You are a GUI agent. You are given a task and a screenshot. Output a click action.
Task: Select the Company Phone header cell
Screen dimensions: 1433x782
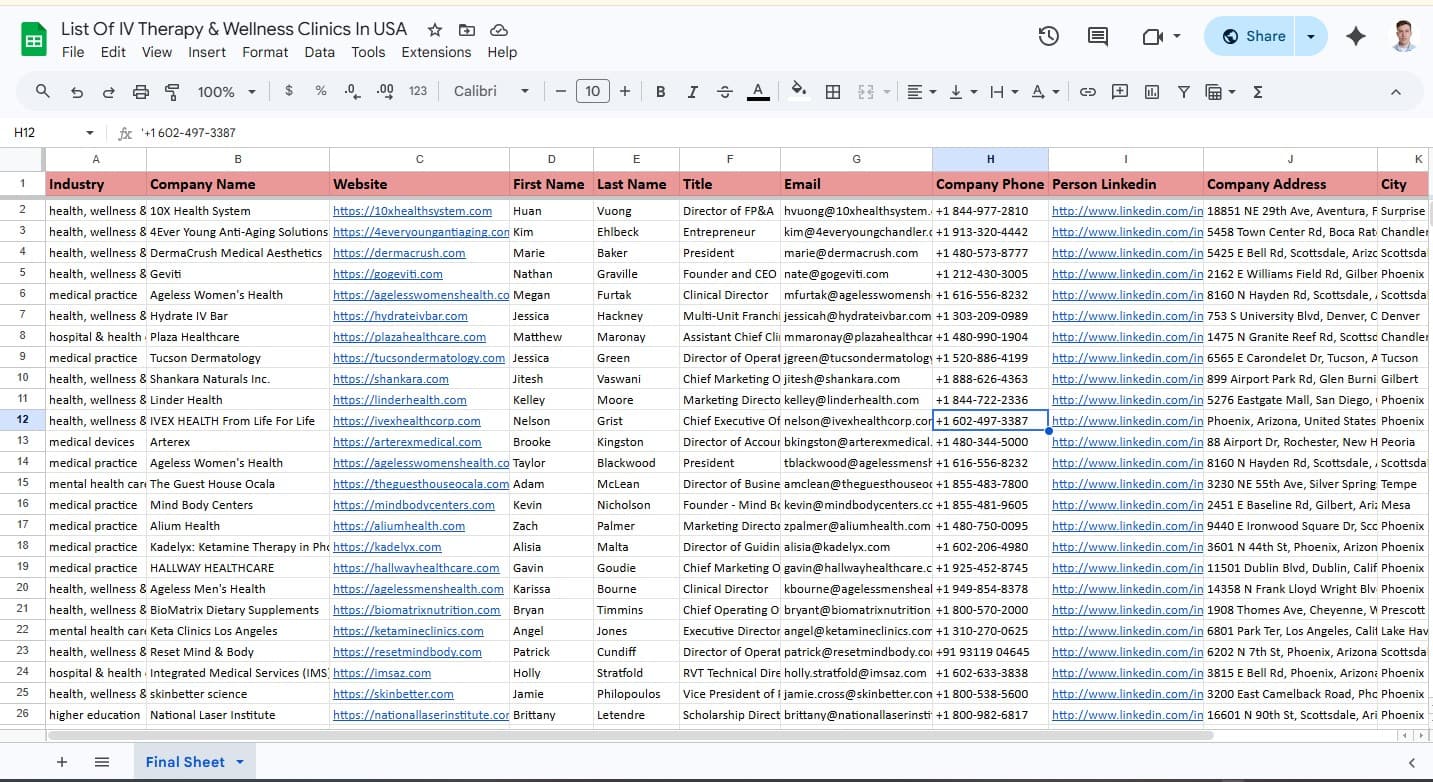(x=990, y=184)
